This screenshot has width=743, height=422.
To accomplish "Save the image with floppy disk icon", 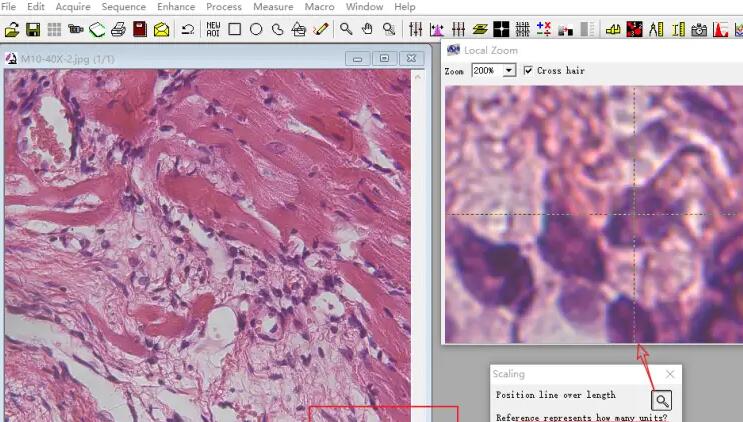I will [x=33, y=30].
